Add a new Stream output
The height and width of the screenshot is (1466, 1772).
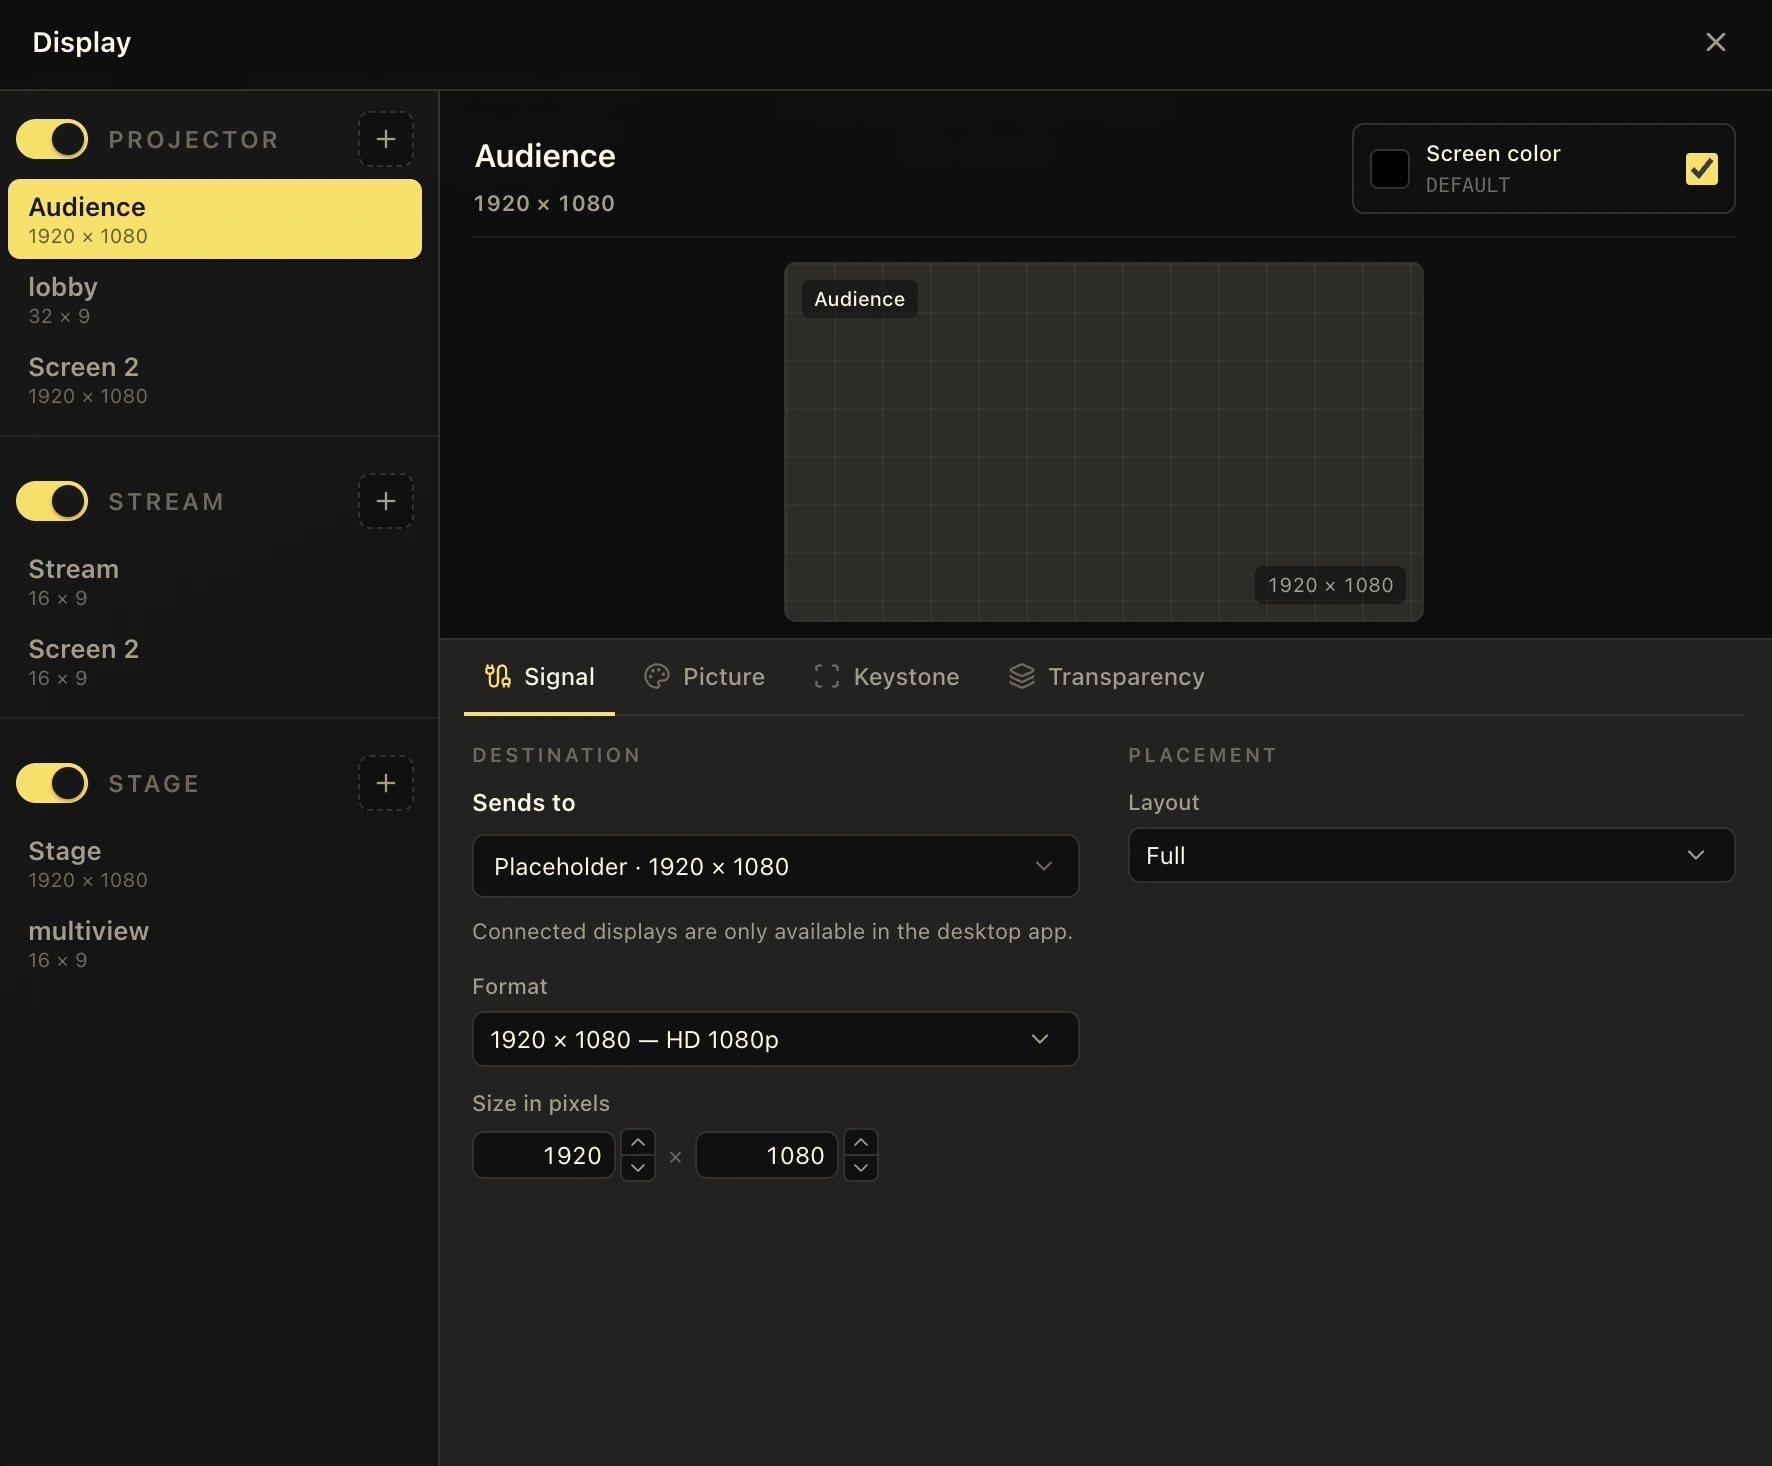[386, 501]
